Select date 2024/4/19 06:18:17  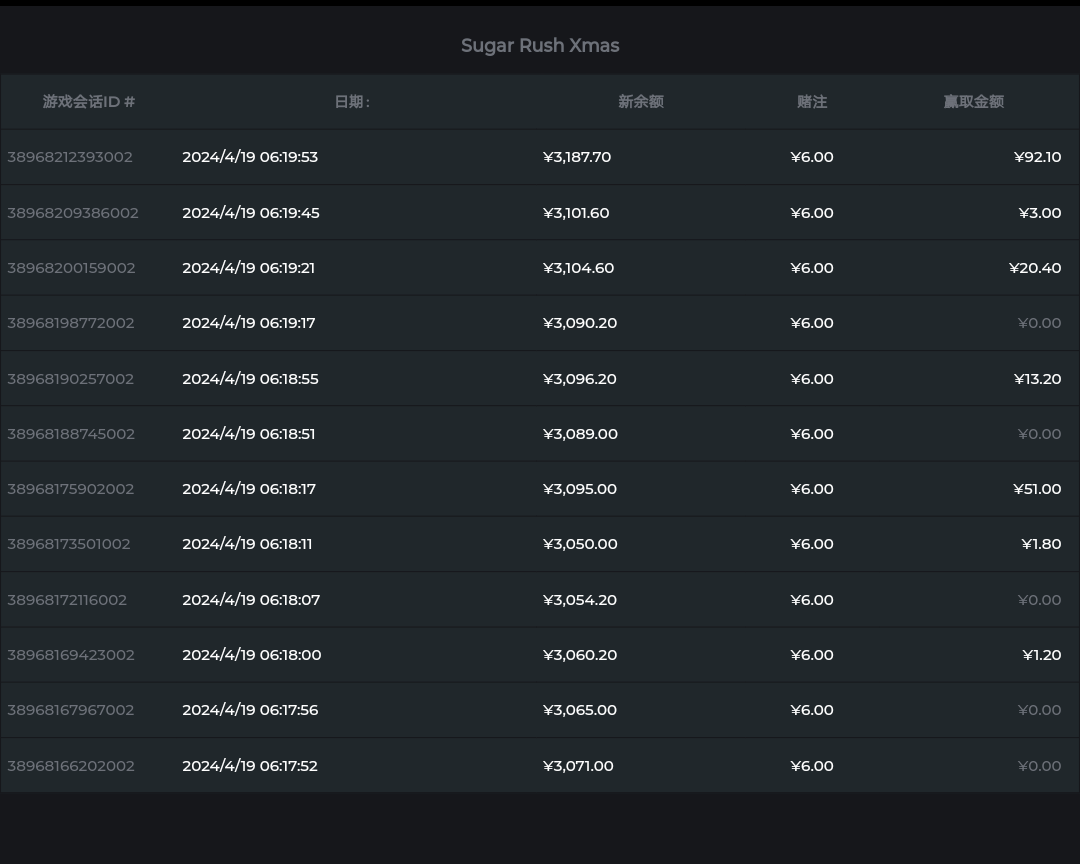click(249, 489)
